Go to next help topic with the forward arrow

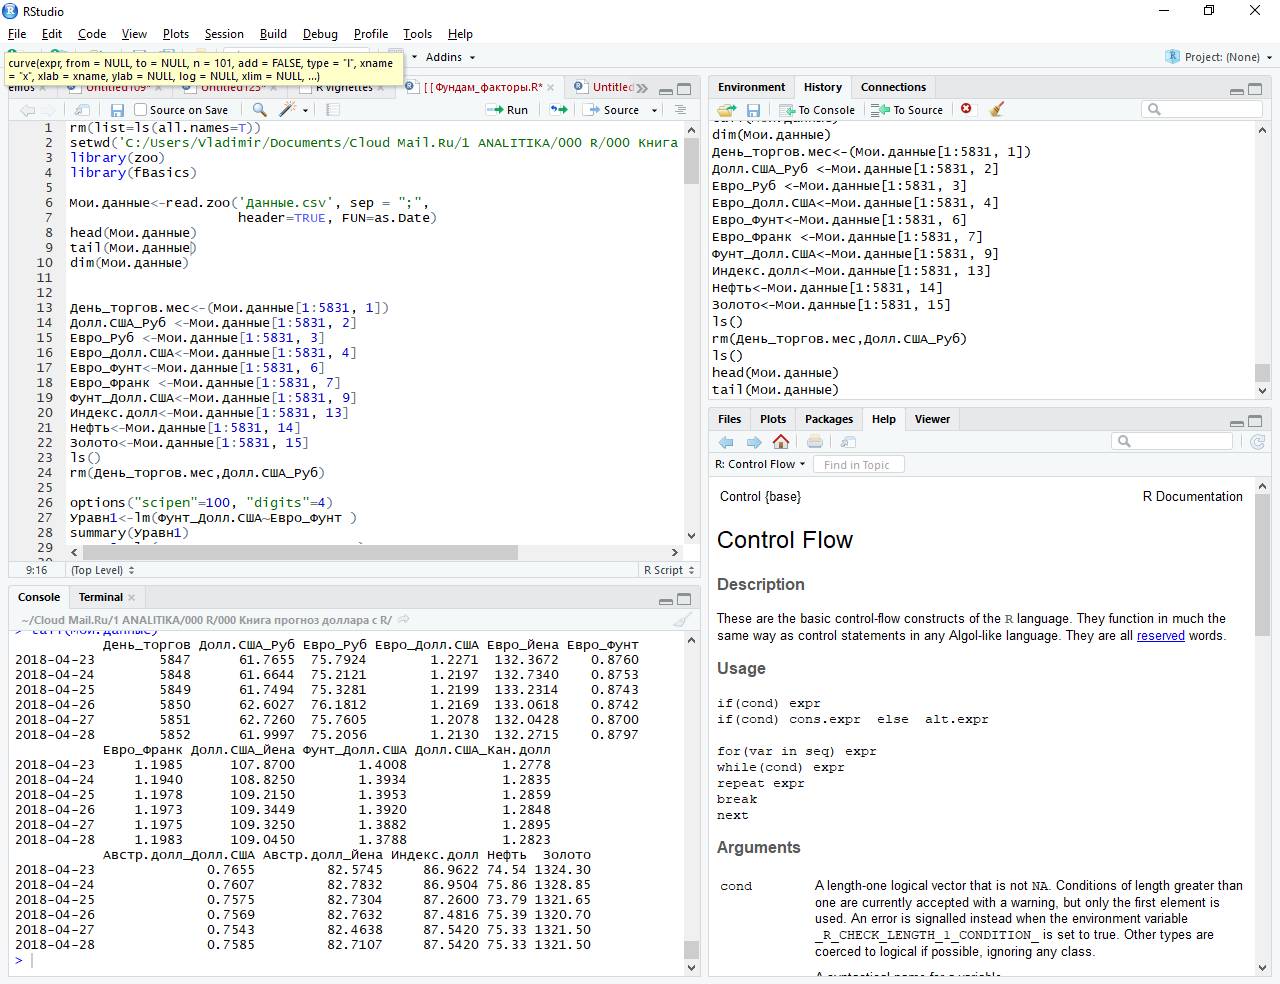click(x=754, y=442)
